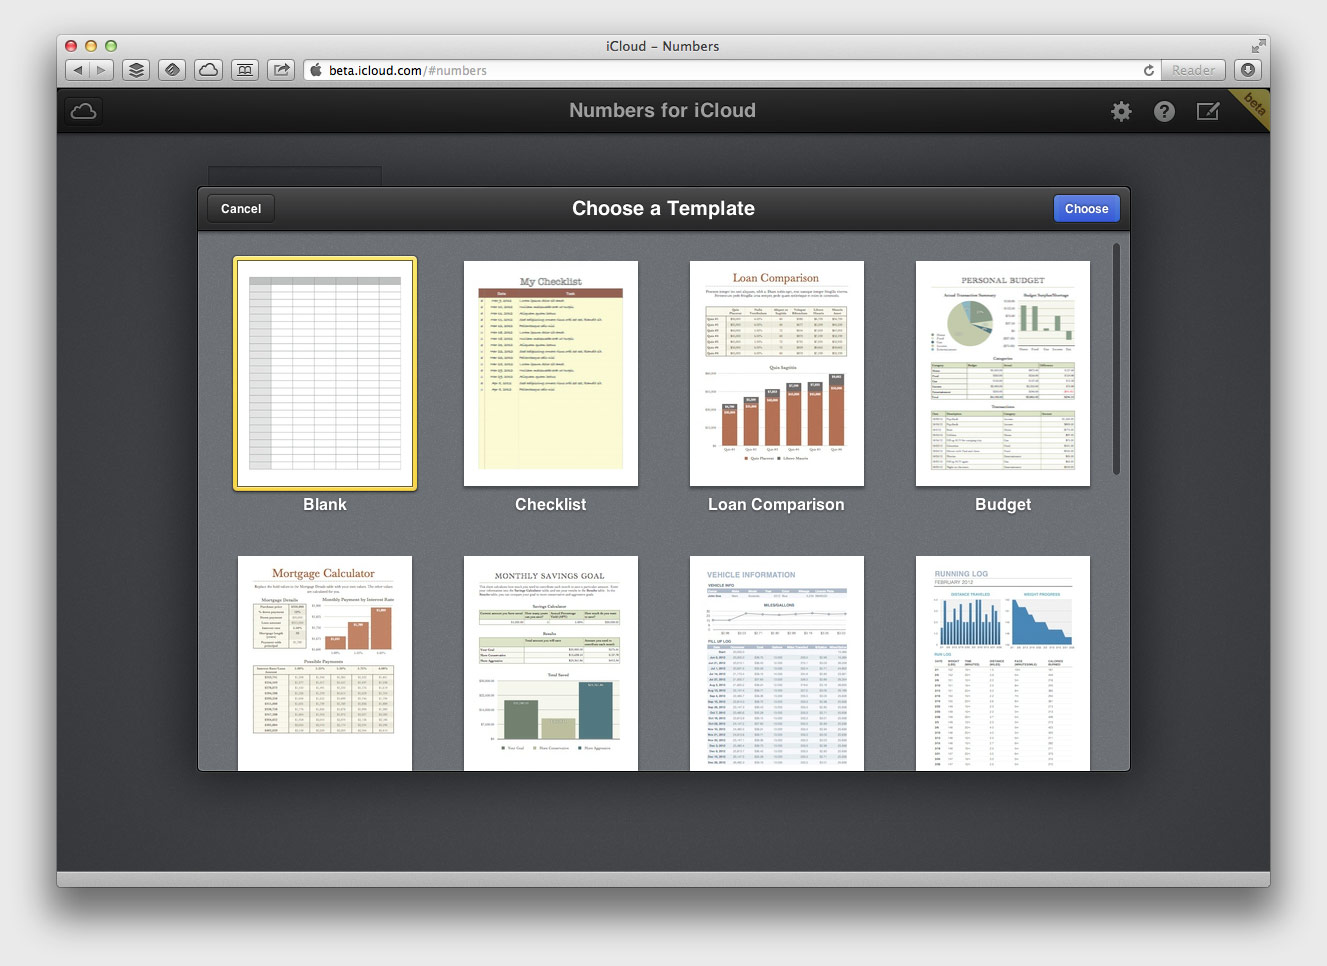Select the Mortgage Calculator template thumbnail

(325, 663)
